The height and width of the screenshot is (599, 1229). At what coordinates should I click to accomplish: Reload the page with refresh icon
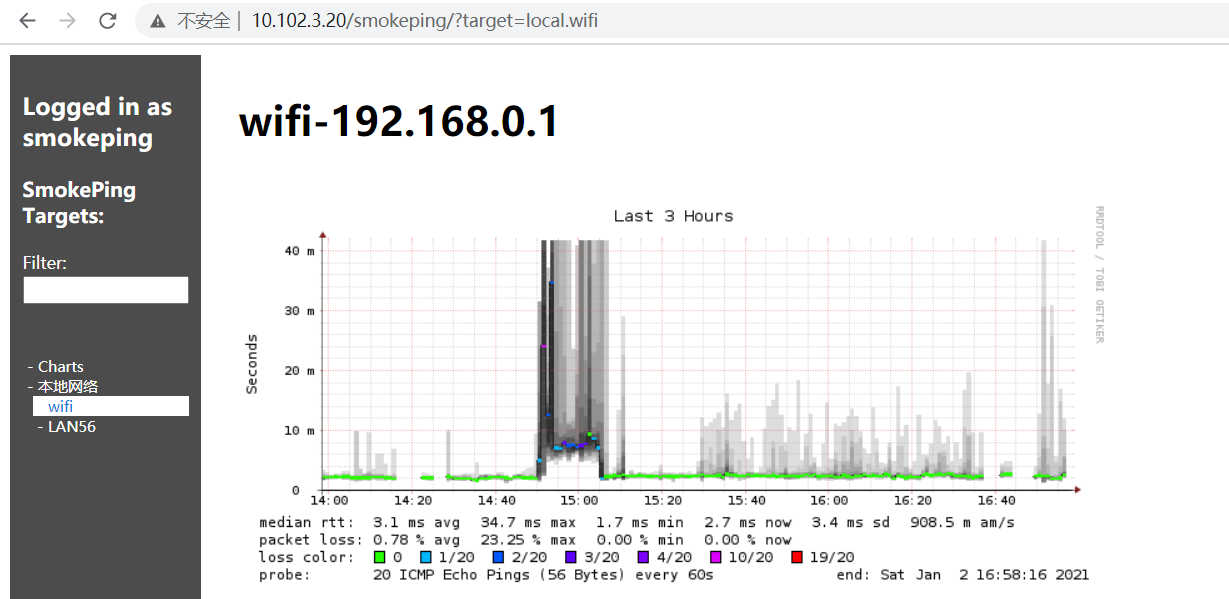pyautogui.click(x=108, y=20)
